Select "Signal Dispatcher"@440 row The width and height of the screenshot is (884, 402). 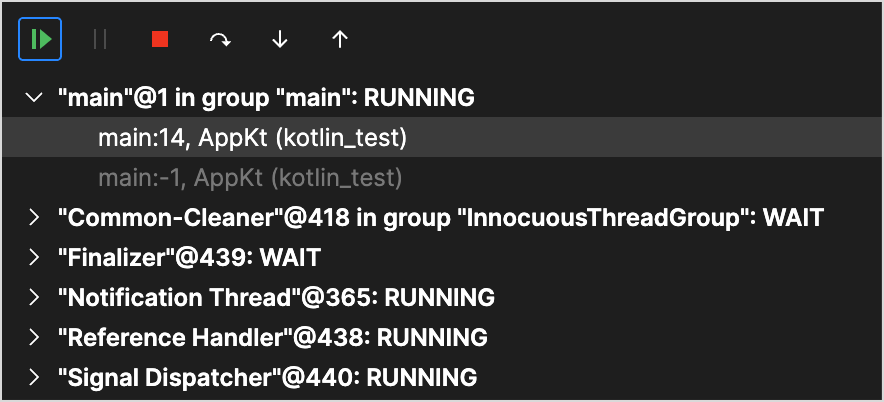(x=268, y=378)
